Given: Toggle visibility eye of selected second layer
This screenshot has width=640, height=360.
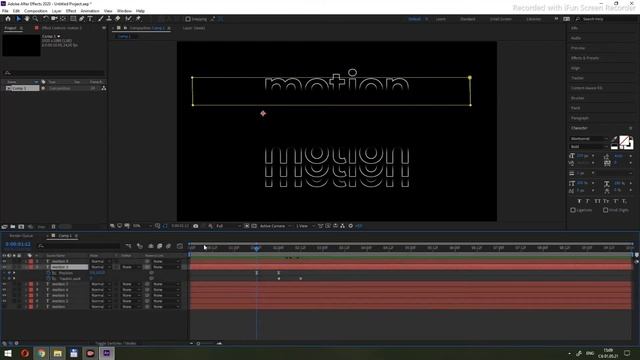Looking at the screenshot, I should [x=4, y=267].
